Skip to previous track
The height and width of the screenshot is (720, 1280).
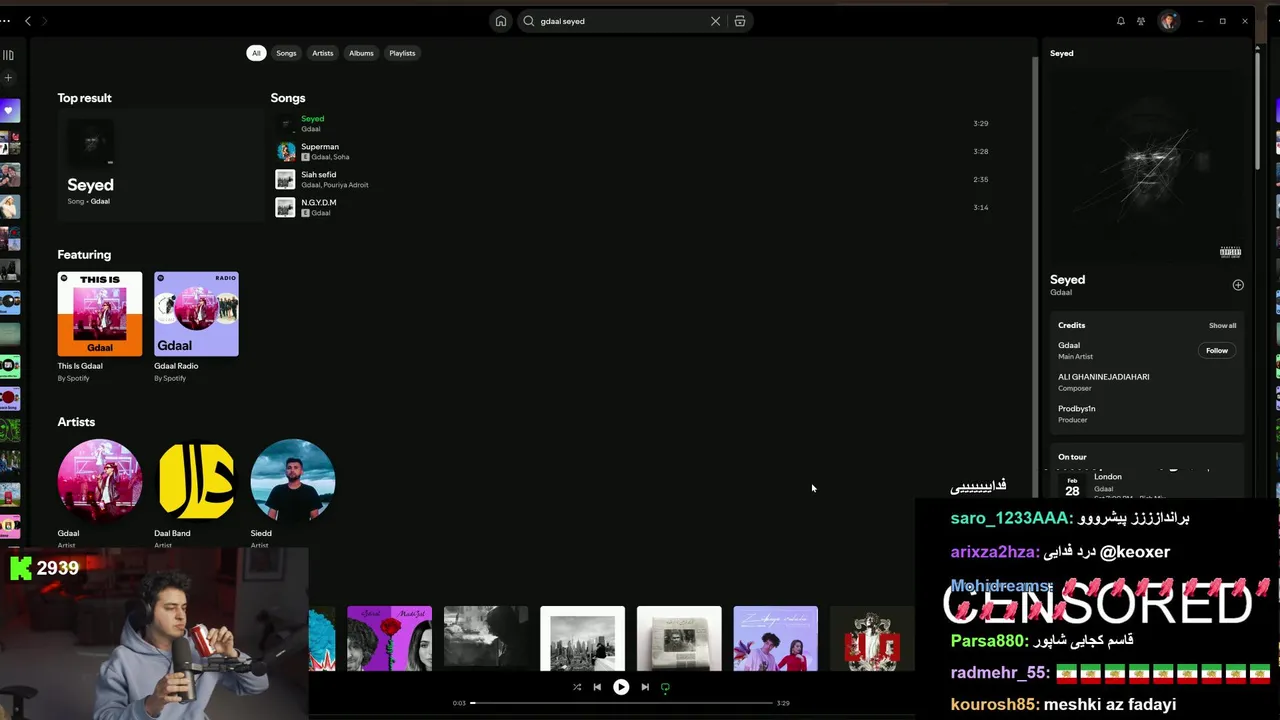(597, 687)
